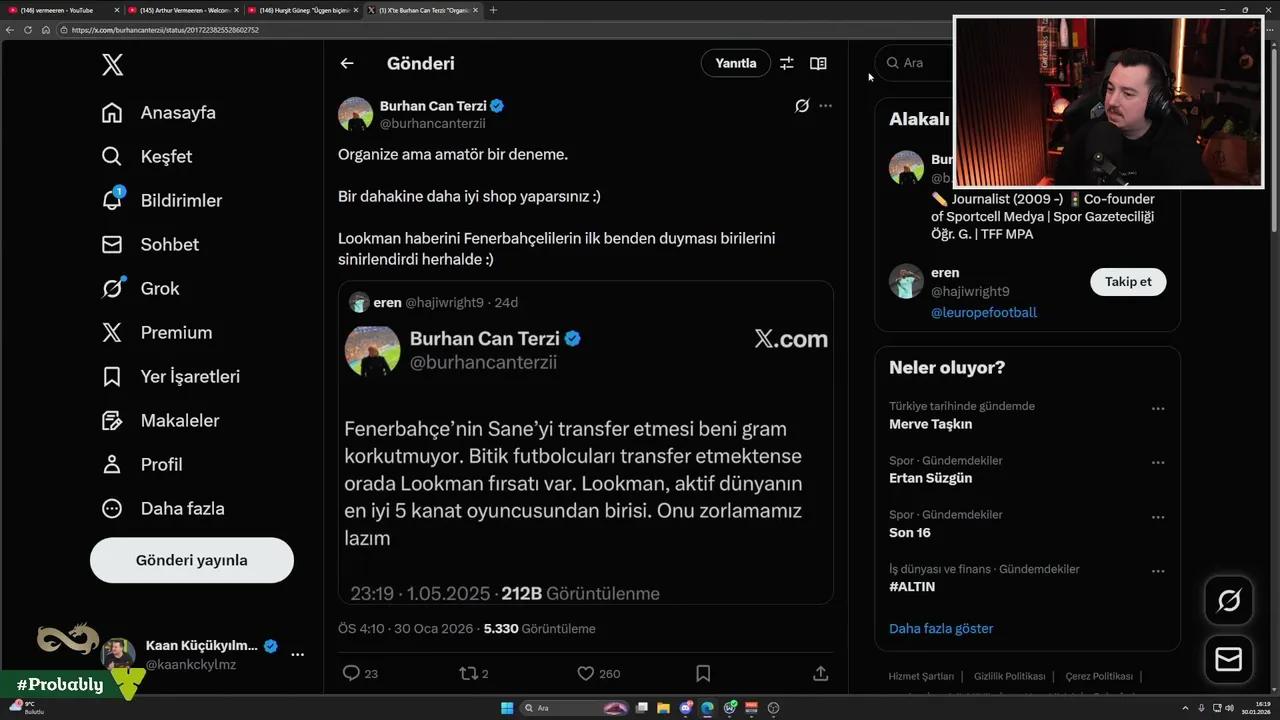The width and height of the screenshot is (1280, 720).
Task: Like the post showing 260 likes
Action: (x=586, y=674)
